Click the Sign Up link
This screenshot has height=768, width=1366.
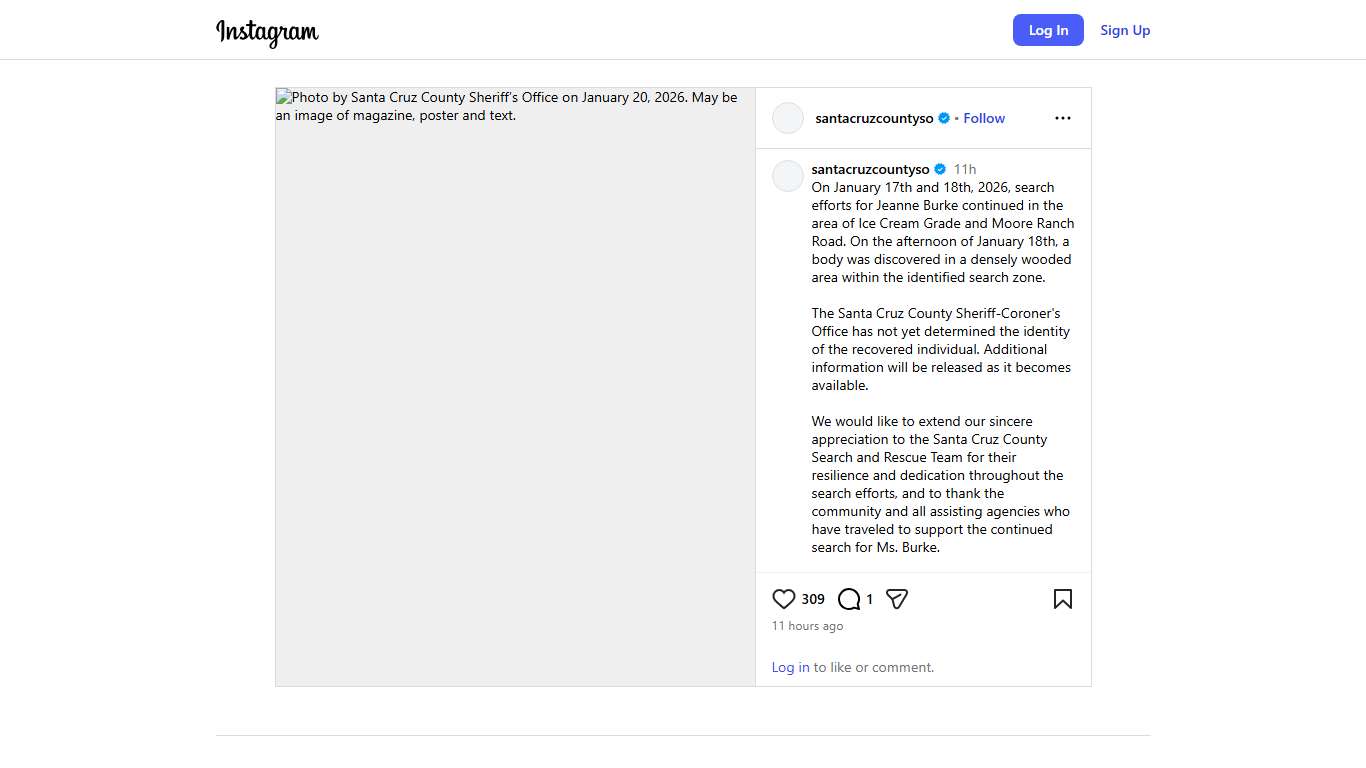(1125, 30)
